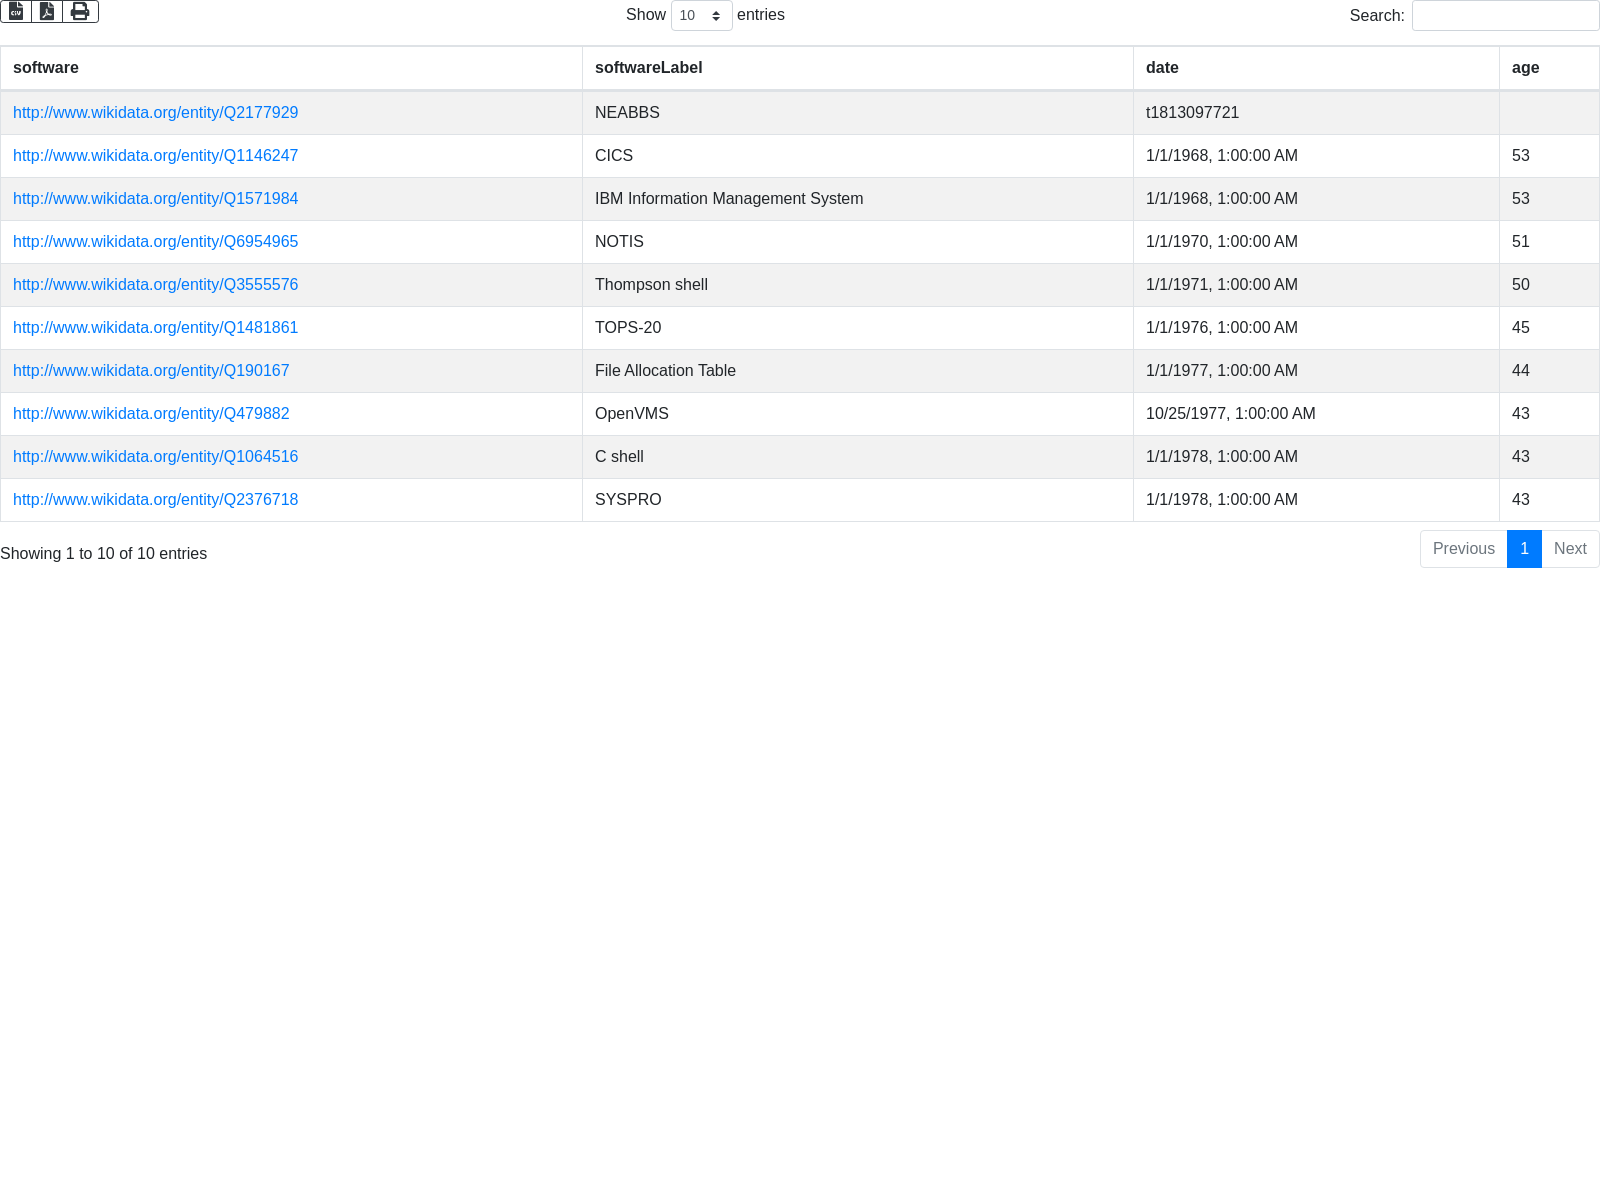Export the table as CSV
Image resolution: width=1600 pixels, height=1200 pixels.
pyautogui.click(x=16, y=11)
